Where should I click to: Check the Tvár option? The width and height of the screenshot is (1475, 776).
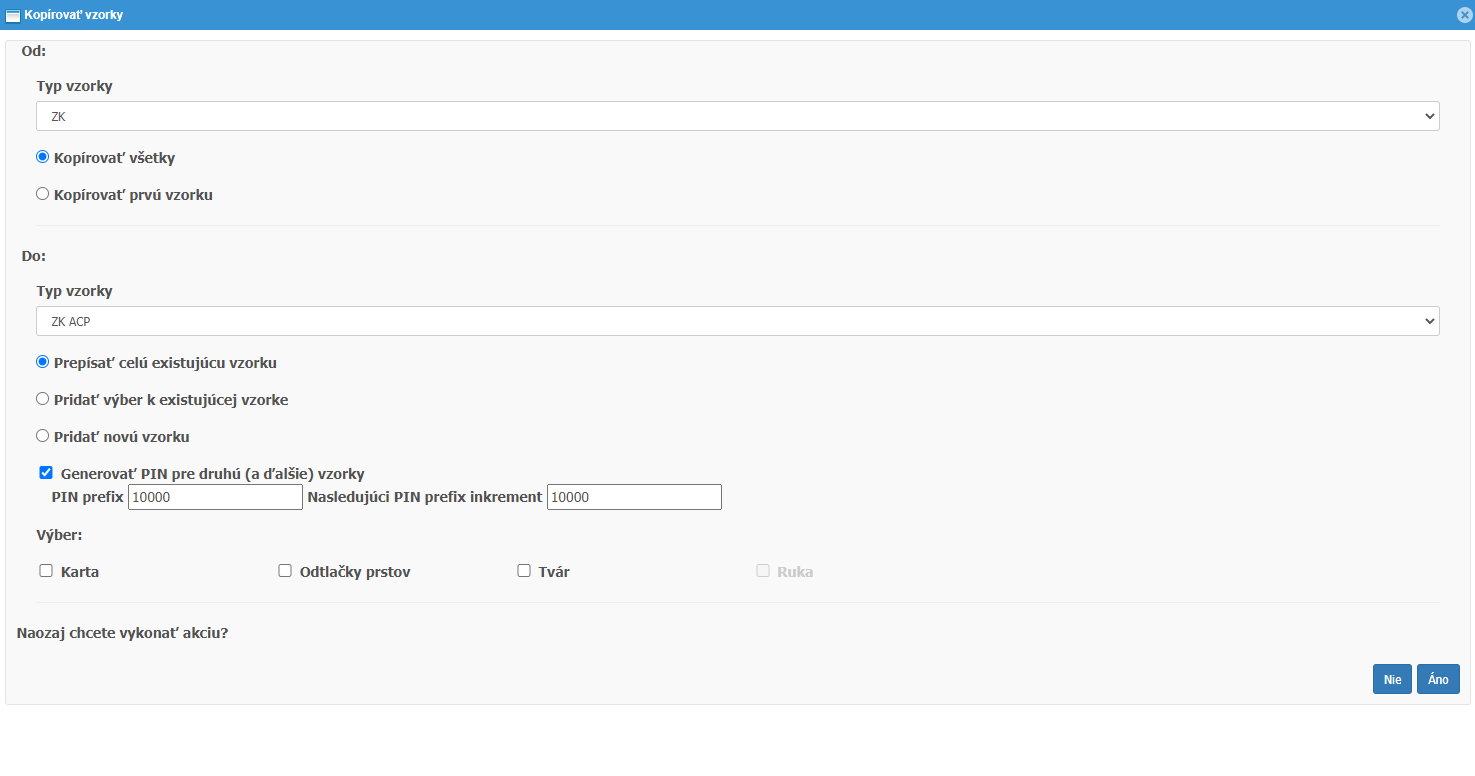click(524, 571)
